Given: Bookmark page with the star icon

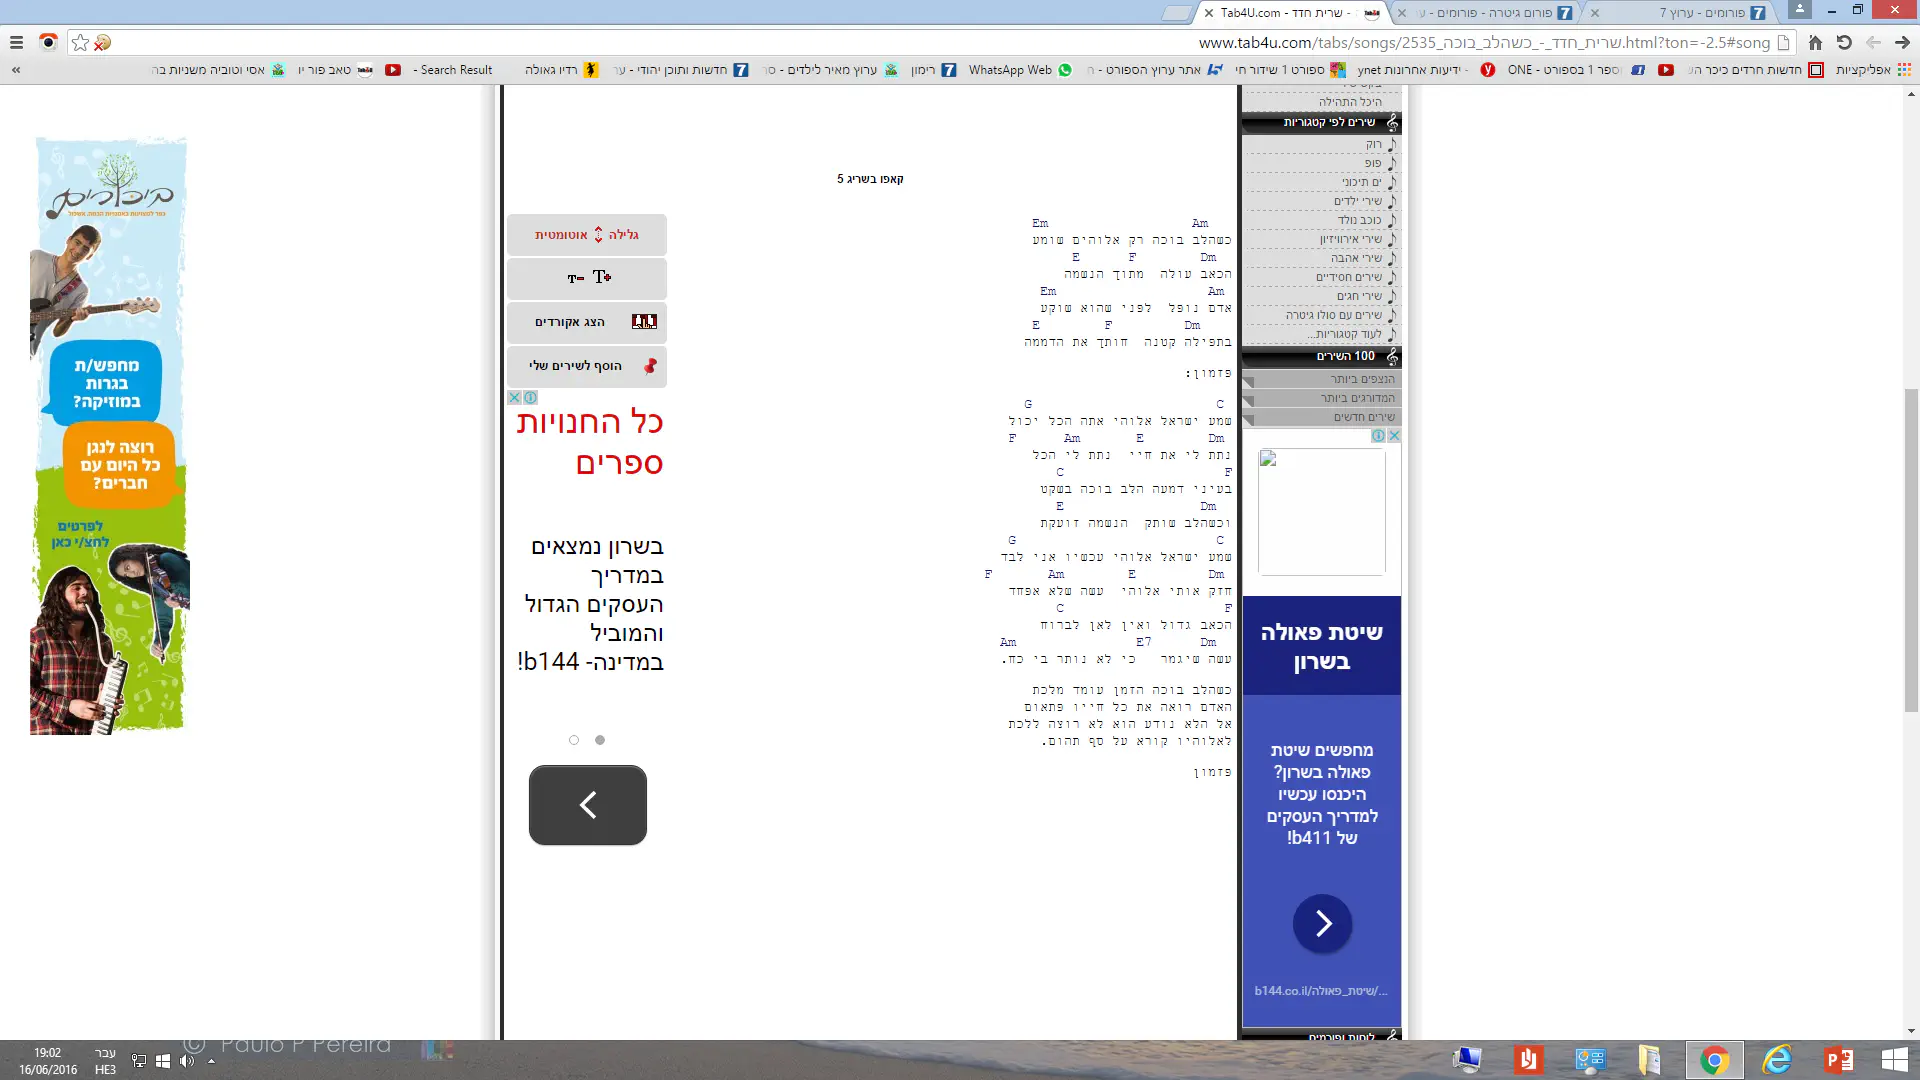Looking at the screenshot, I should coord(81,43).
